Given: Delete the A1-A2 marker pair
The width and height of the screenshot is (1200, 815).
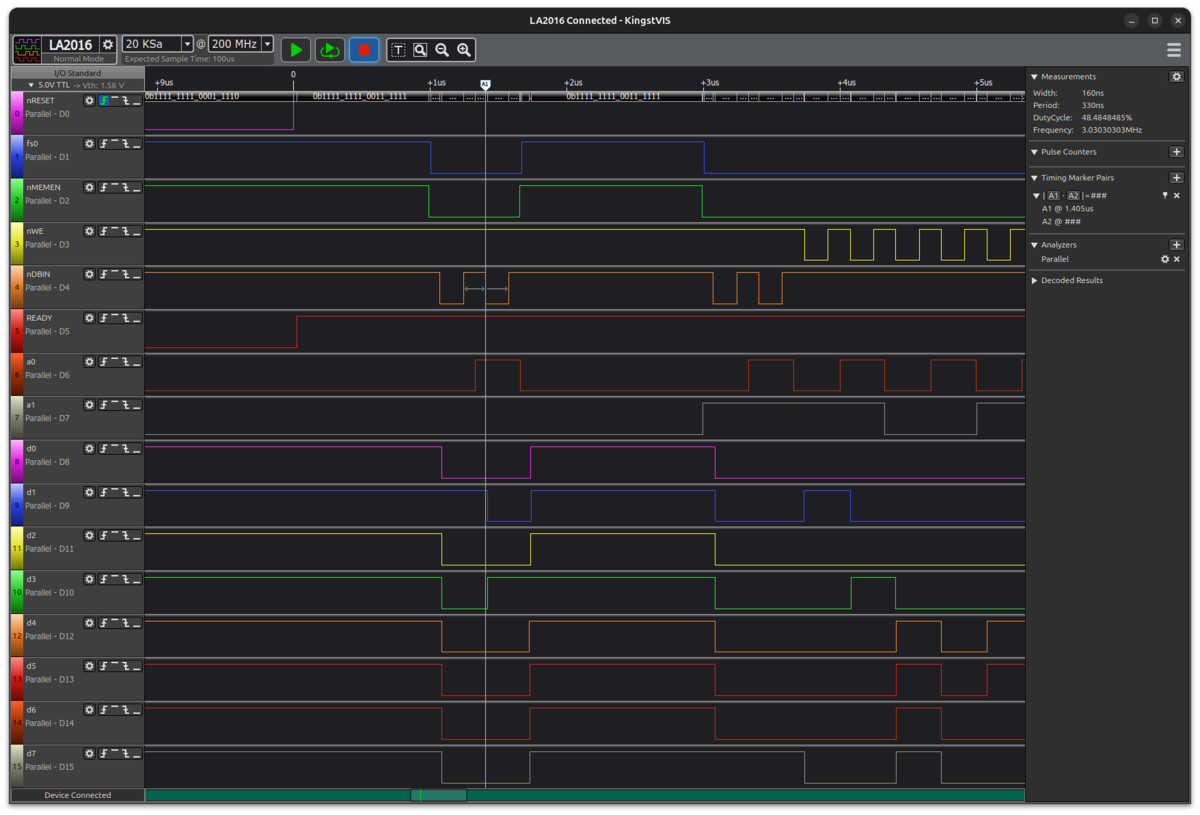Looking at the screenshot, I should click(1177, 196).
